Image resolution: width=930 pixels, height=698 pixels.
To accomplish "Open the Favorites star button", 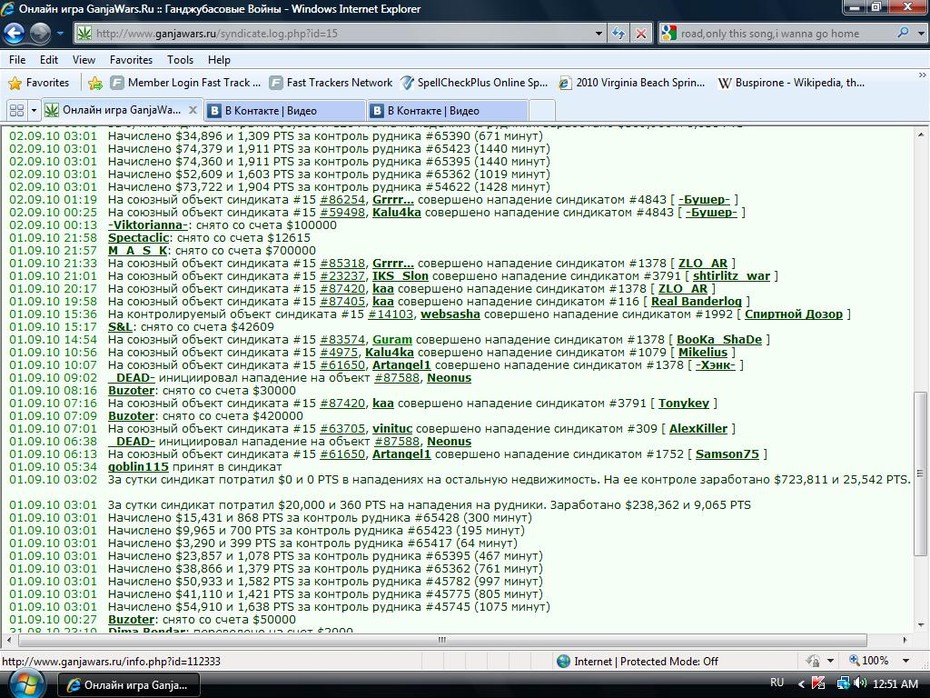I will point(40,82).
